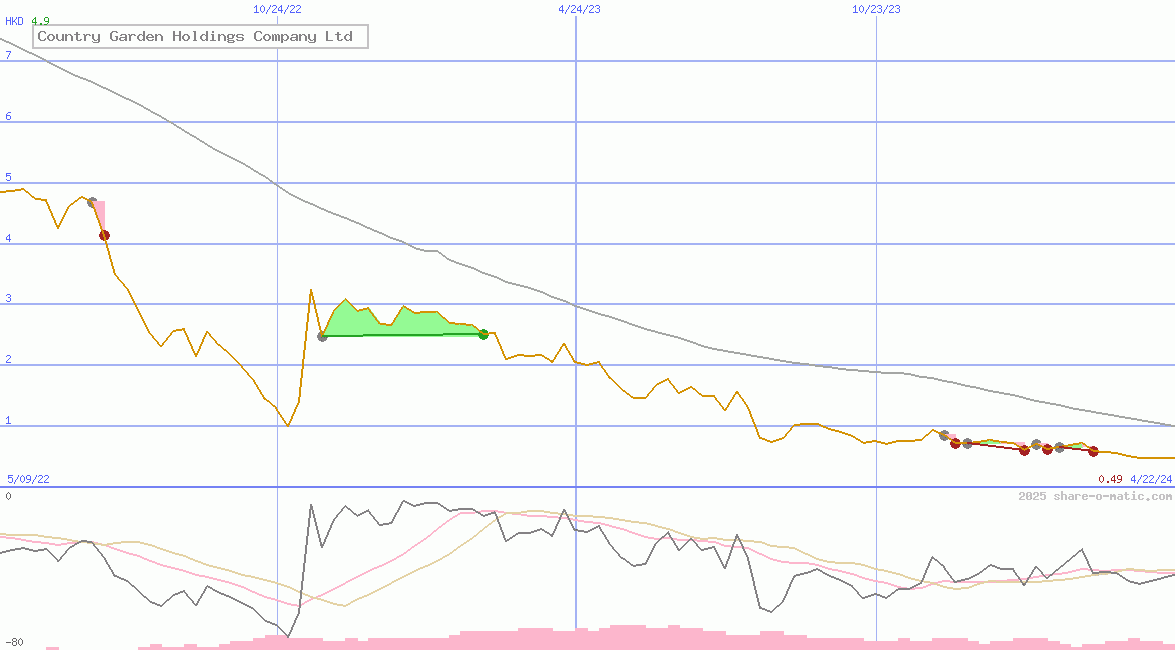Click the price axis label 3

coord(8,298)
